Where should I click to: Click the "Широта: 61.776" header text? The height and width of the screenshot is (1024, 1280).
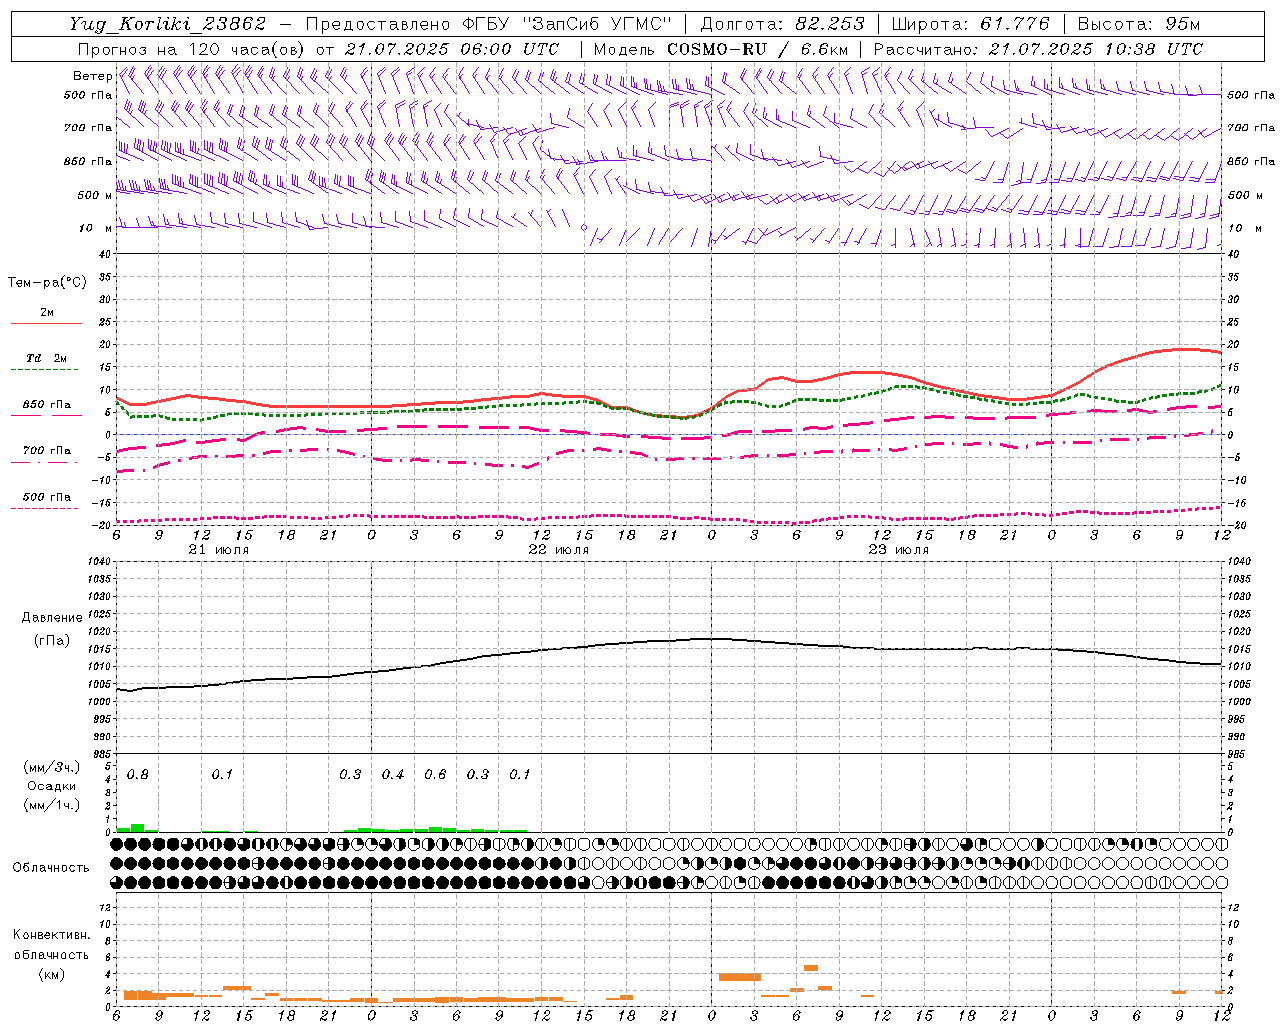pos(970,24)
